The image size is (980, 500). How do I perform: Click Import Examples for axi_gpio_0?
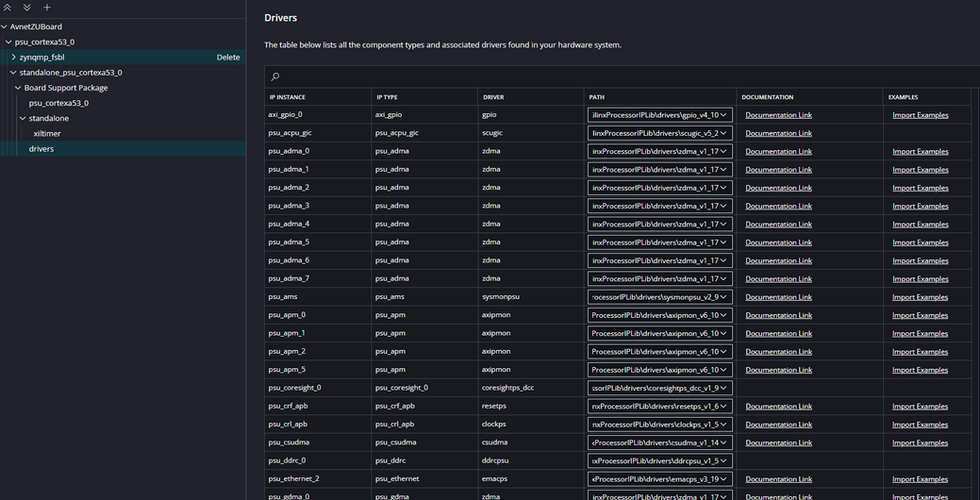tap(920, 115)
